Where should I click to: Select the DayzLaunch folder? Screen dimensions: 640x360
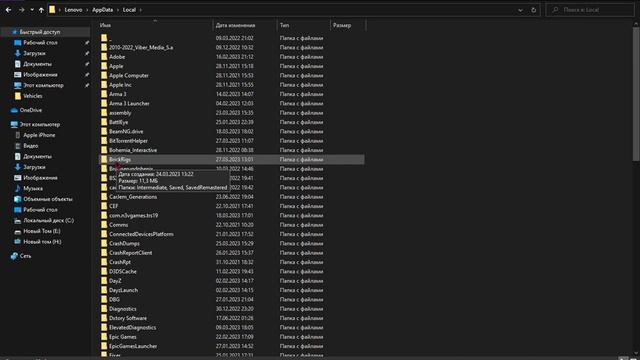(x=123, y=290)
